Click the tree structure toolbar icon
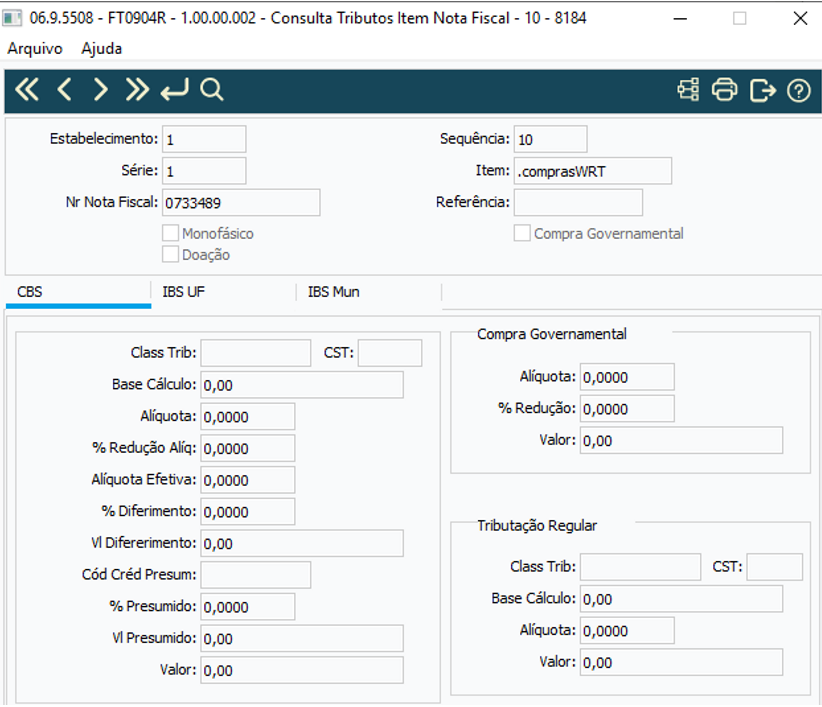 (x=688, y=90)
